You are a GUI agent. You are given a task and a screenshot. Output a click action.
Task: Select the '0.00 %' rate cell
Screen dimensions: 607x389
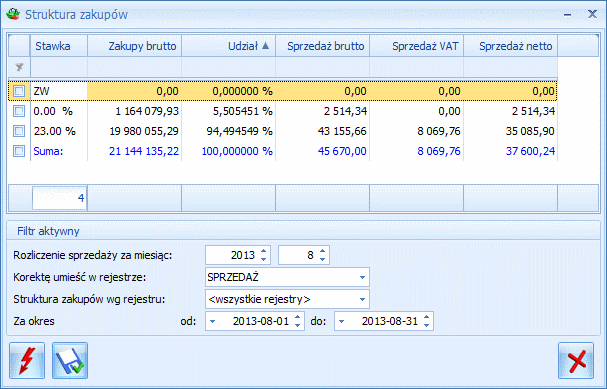(x=59, y=111)
